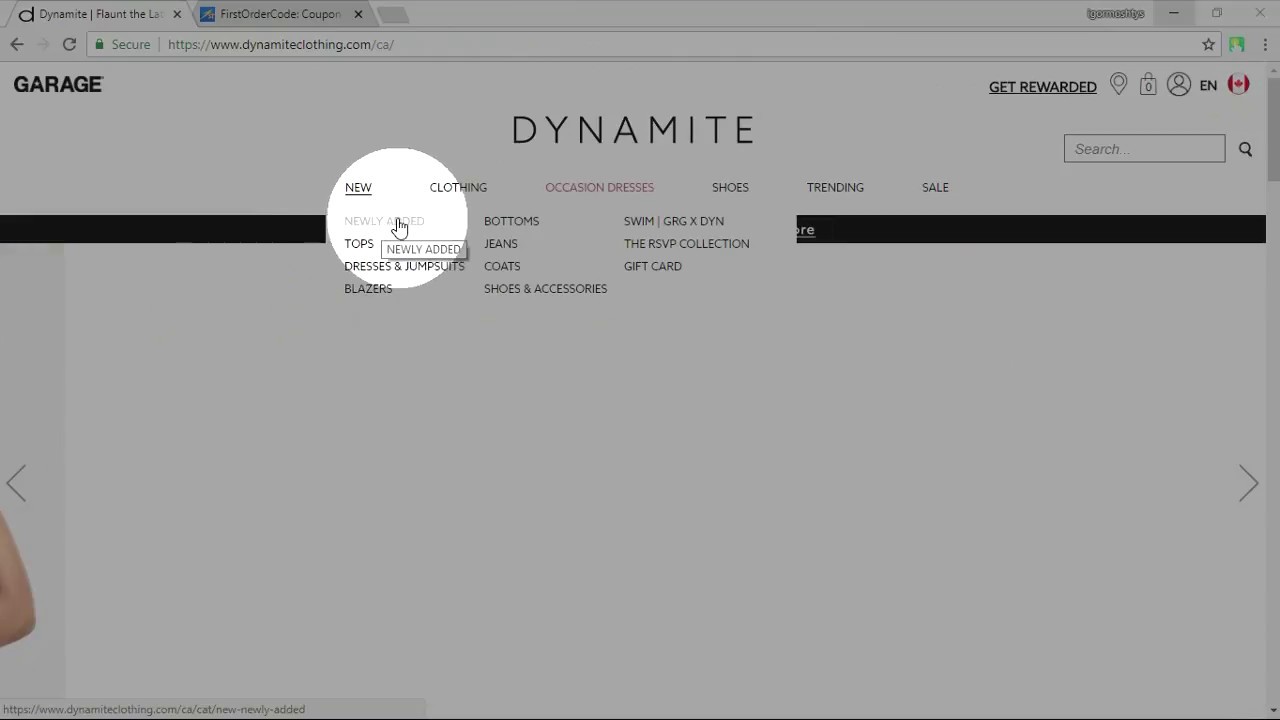
Task: Select GIFT CARD link
Action: coord(653,266)
